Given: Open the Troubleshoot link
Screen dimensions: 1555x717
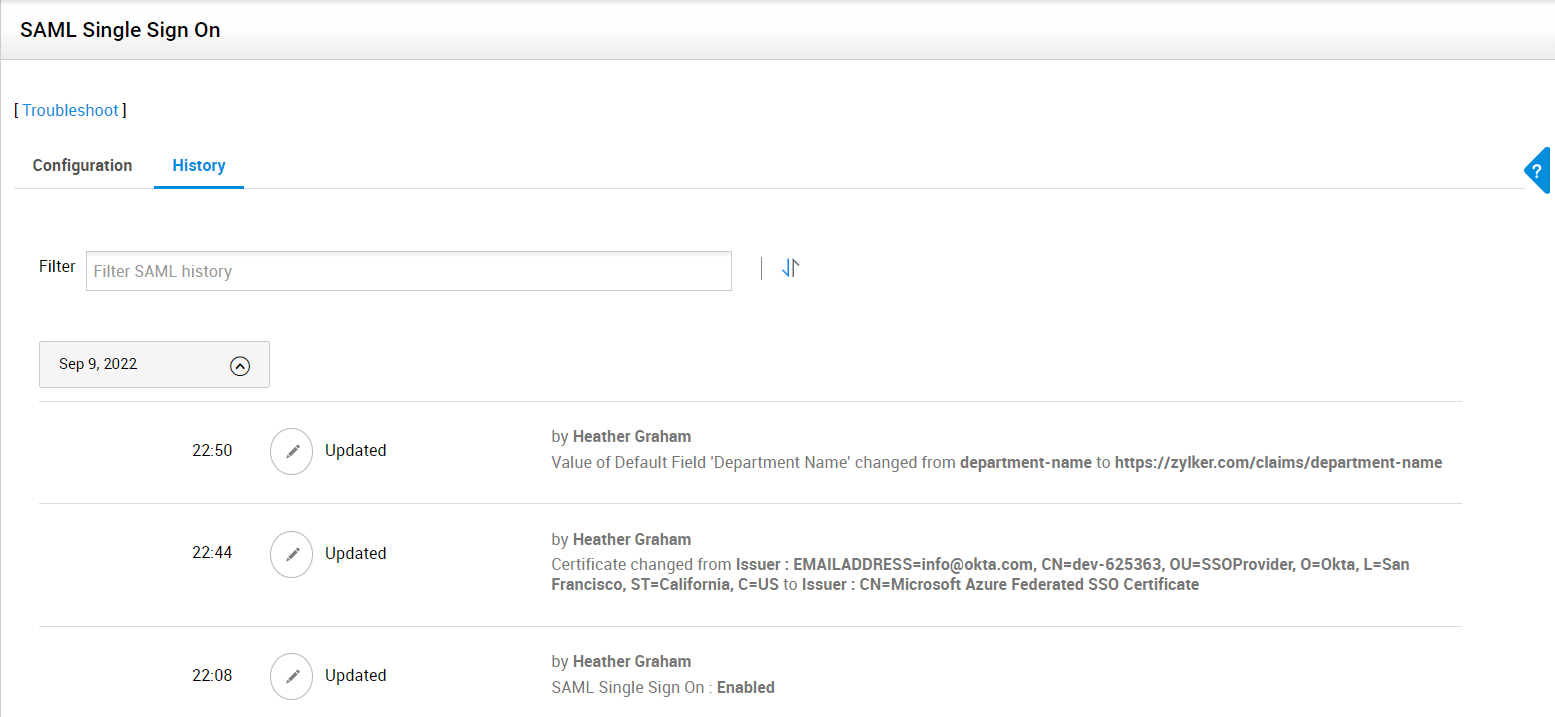Looking at the screenshot, I should [x=70, y=110].
